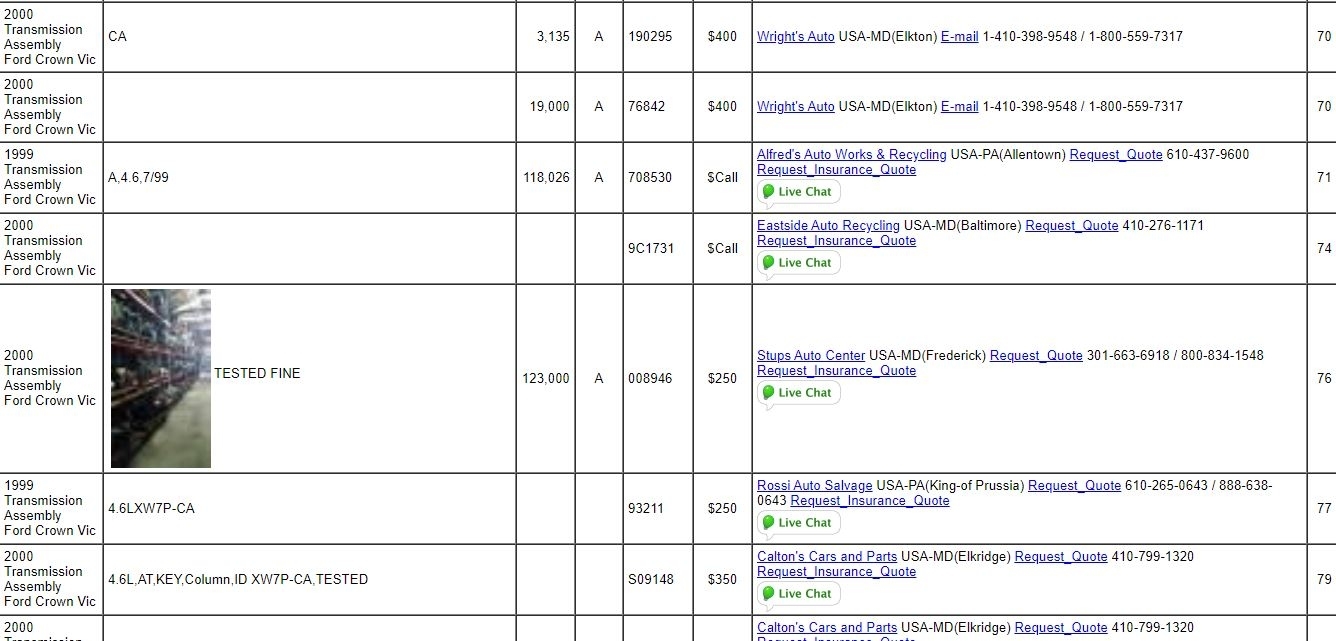
Task: Open Wright's Auto link in stock 190295 row
Action: 795,36
